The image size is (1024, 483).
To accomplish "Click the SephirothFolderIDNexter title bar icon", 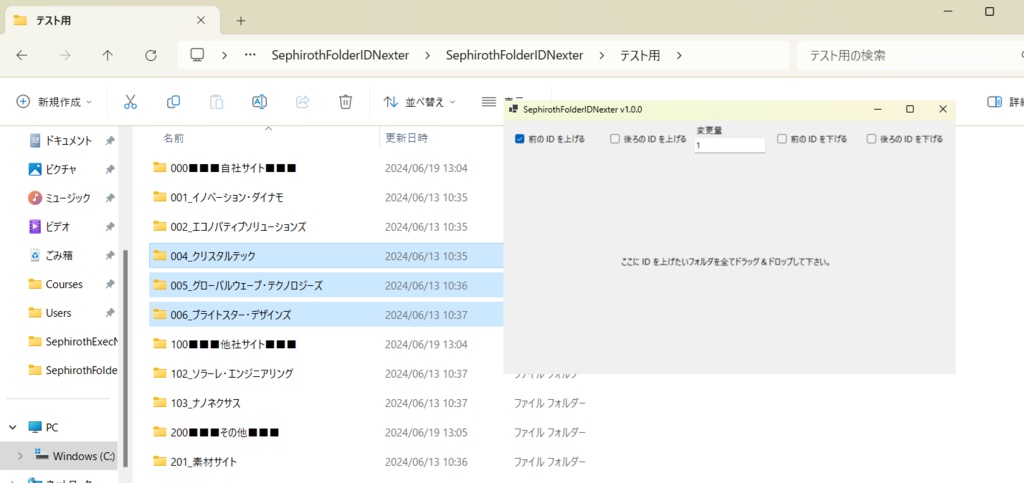I will coord(513,110).
